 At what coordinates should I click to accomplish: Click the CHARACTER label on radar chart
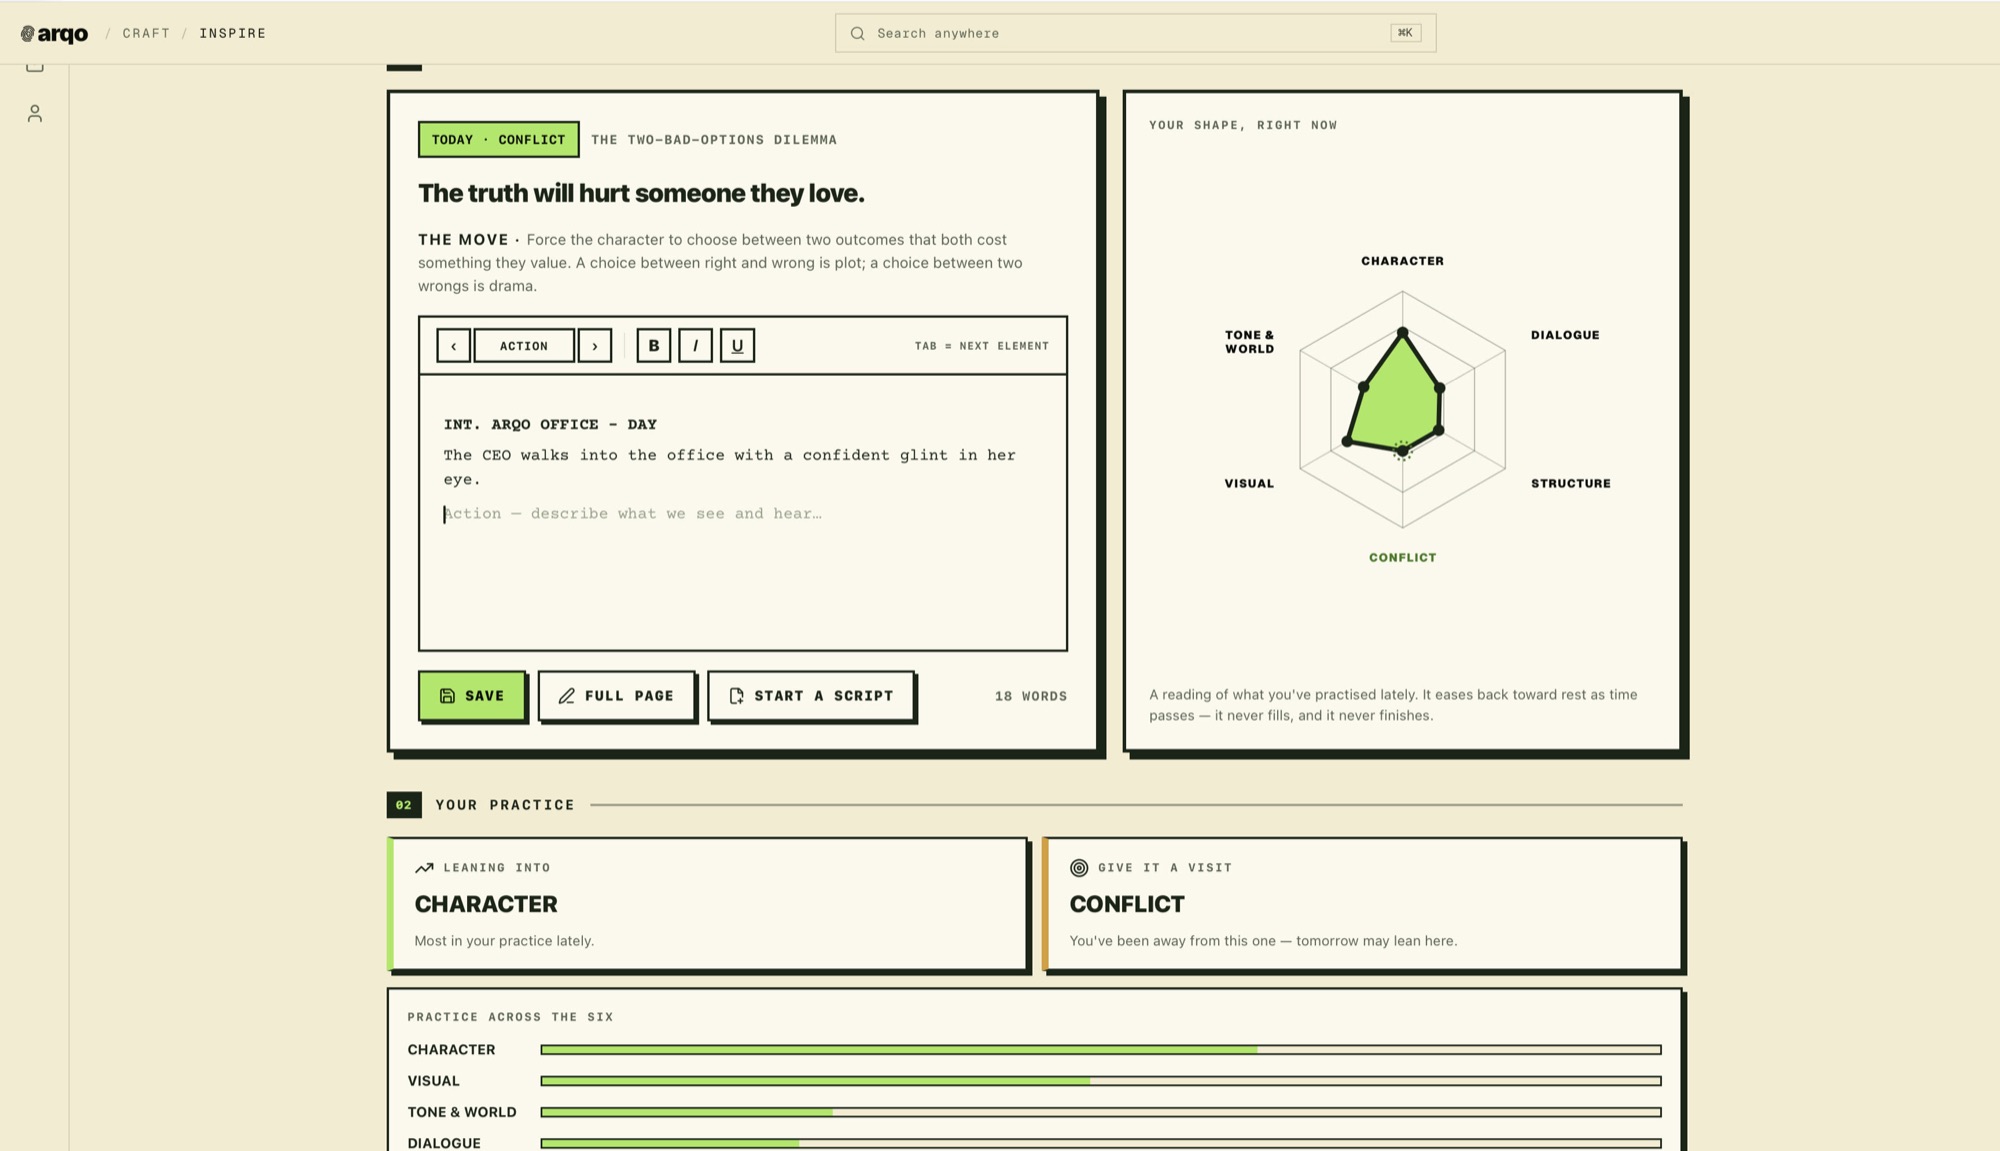(x=1402, y=261)
